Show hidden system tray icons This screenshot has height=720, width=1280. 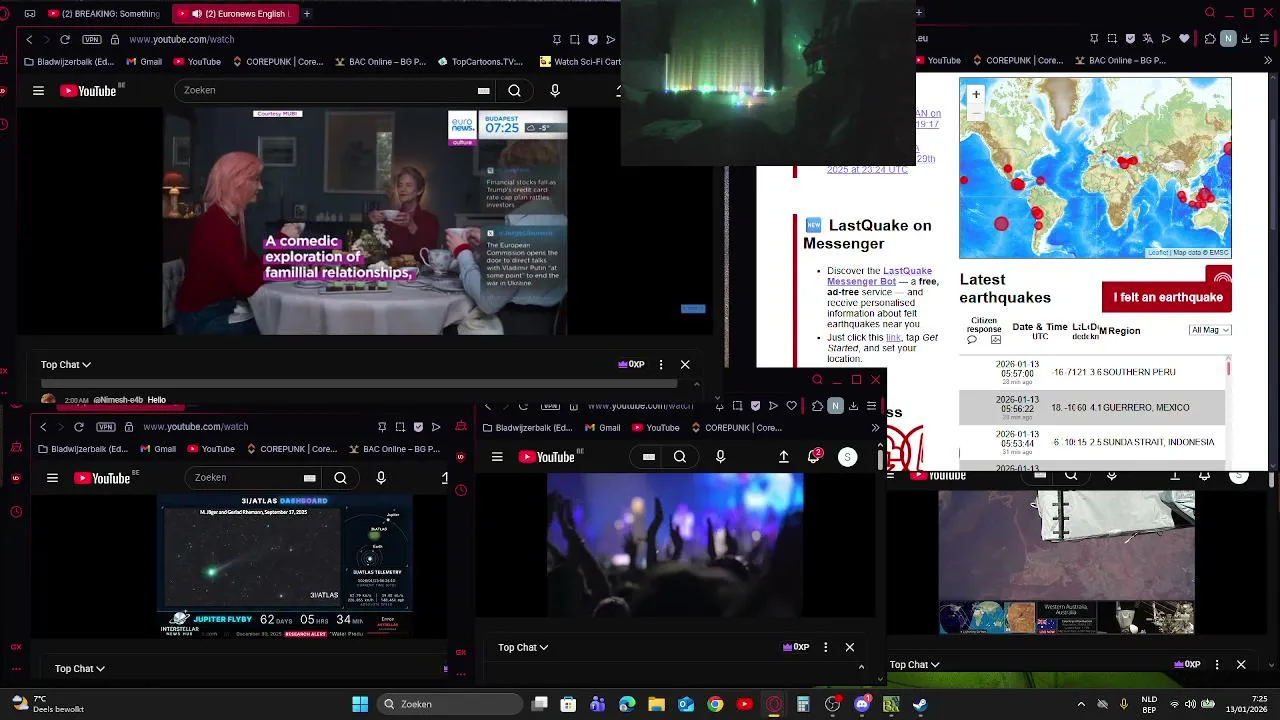(x=1081, y=704)
